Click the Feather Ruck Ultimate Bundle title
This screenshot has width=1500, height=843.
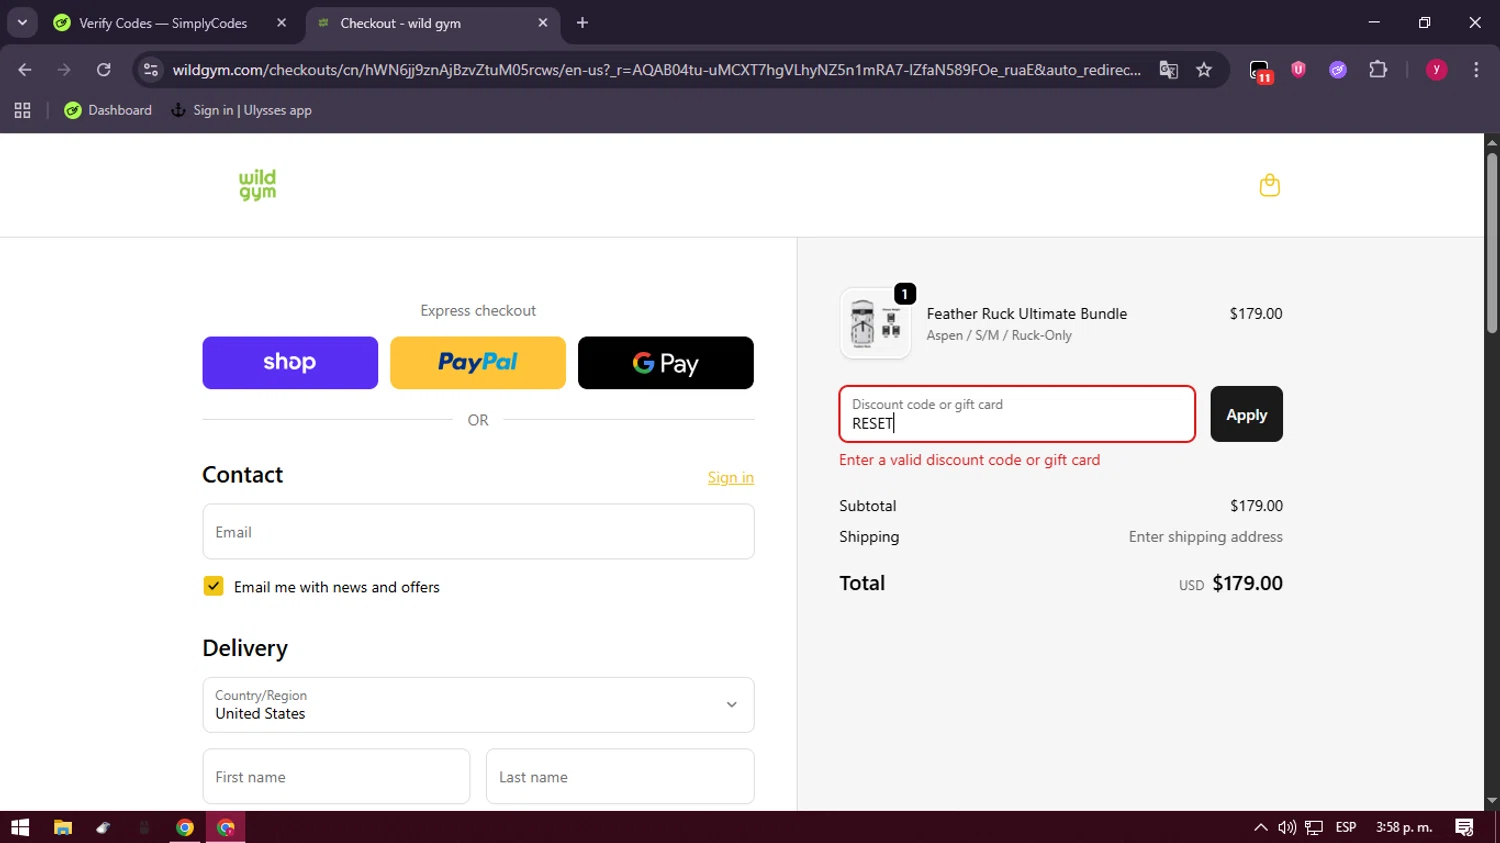1027,313
